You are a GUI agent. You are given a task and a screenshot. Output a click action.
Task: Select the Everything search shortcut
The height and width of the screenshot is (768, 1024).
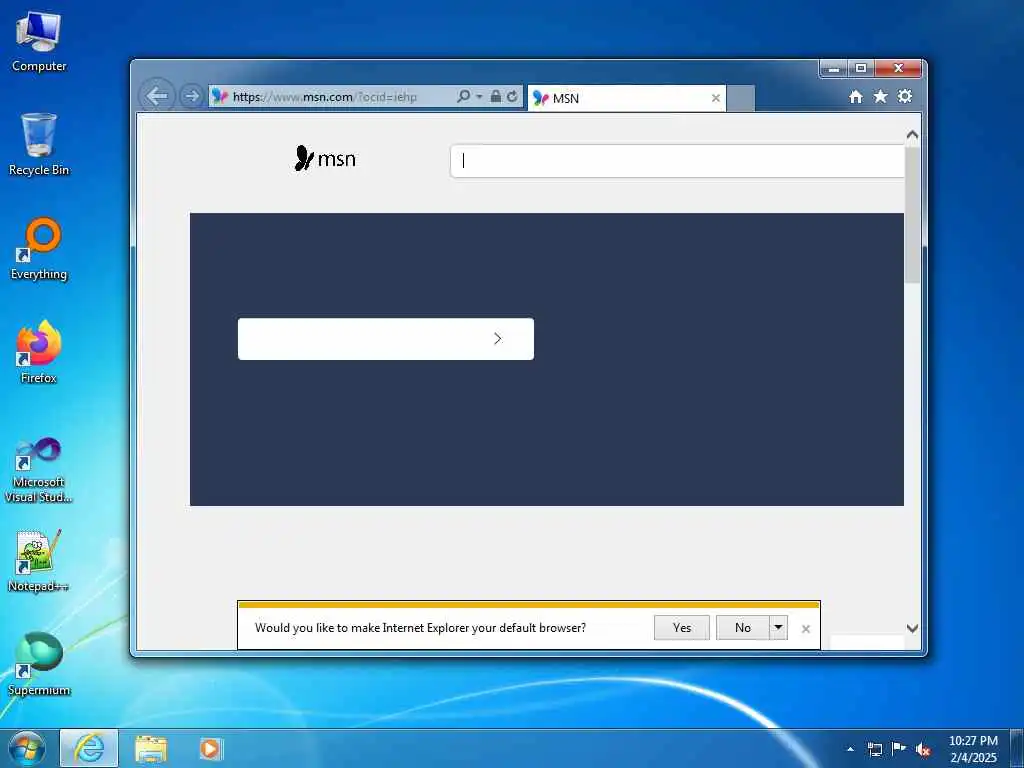[39, 249]
